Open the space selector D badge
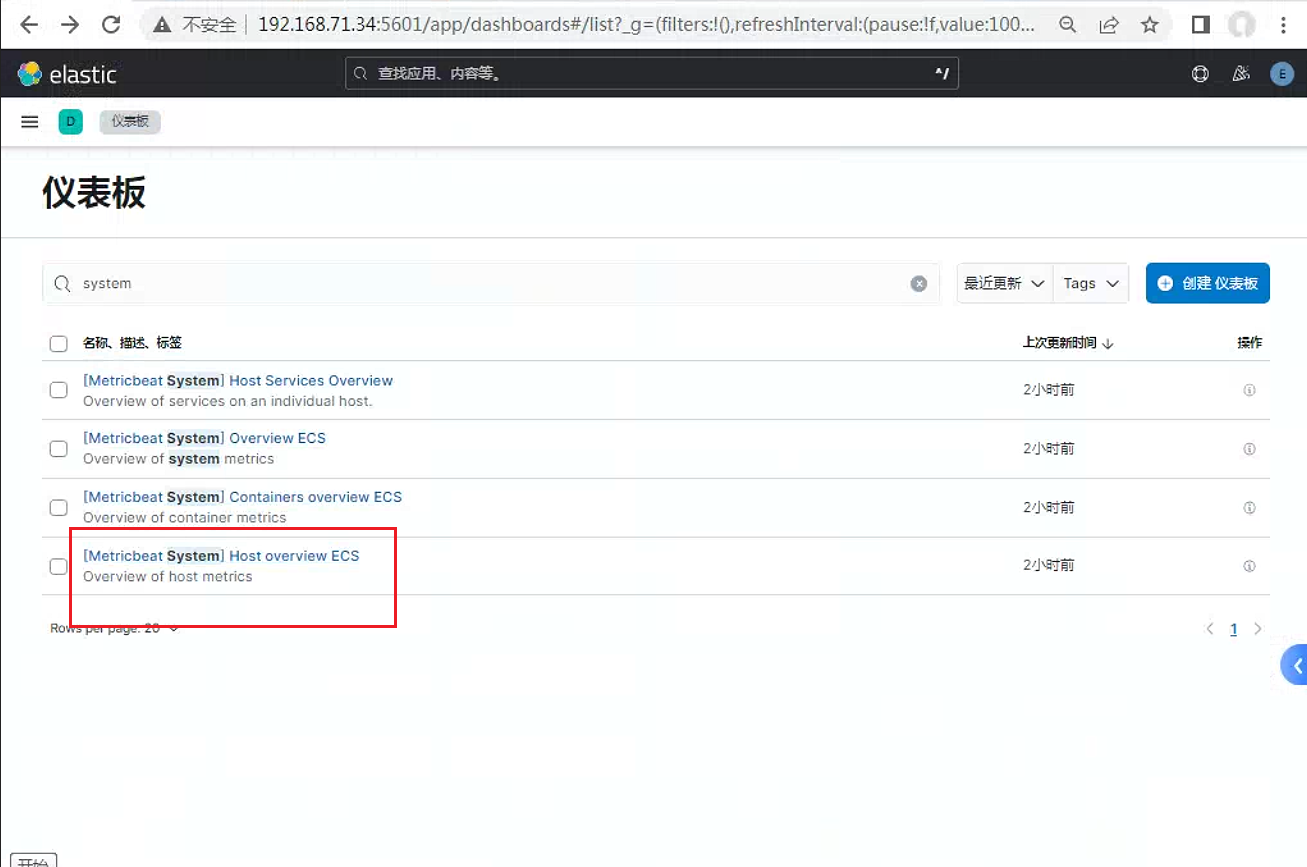The width and height of the screenshot is (1307, 867). (x=70, y=122)
